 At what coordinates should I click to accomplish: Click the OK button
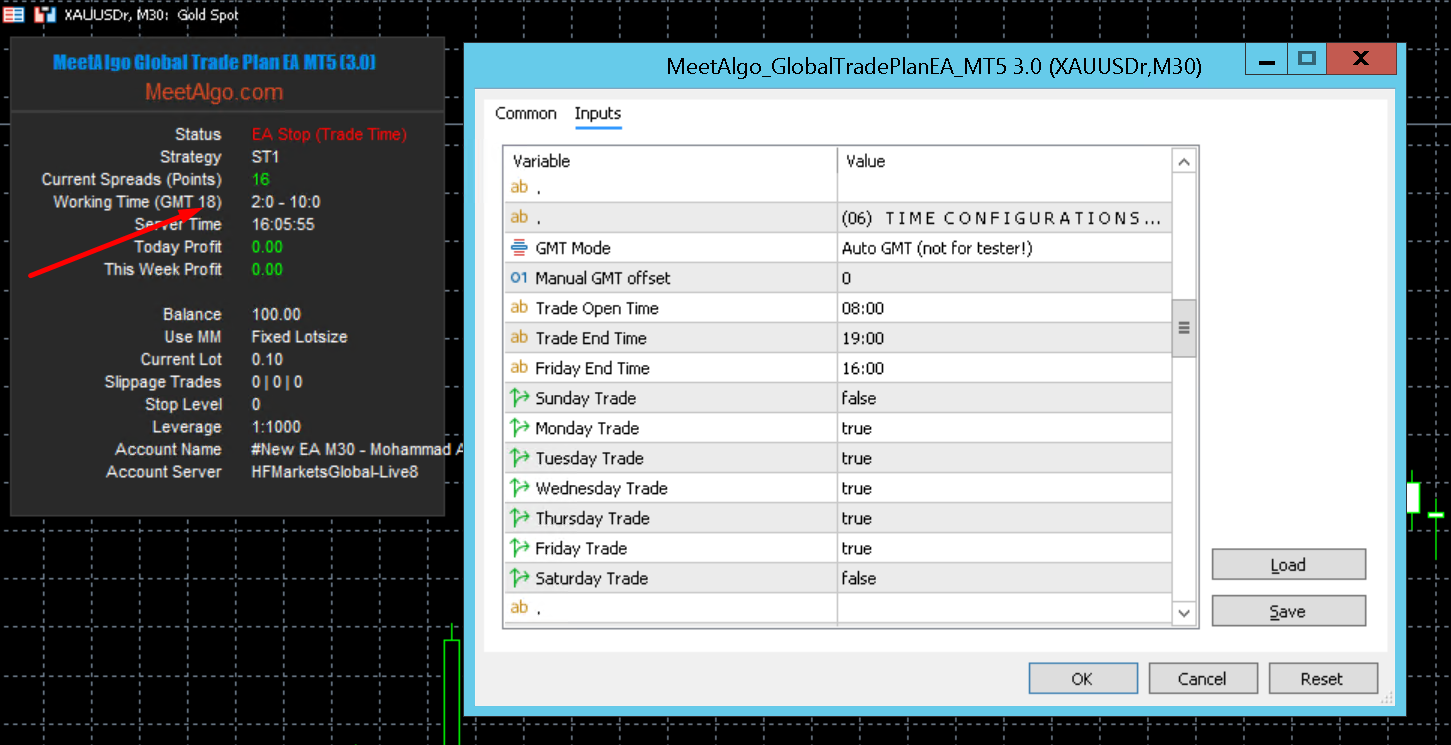(x=1083, y=679)
